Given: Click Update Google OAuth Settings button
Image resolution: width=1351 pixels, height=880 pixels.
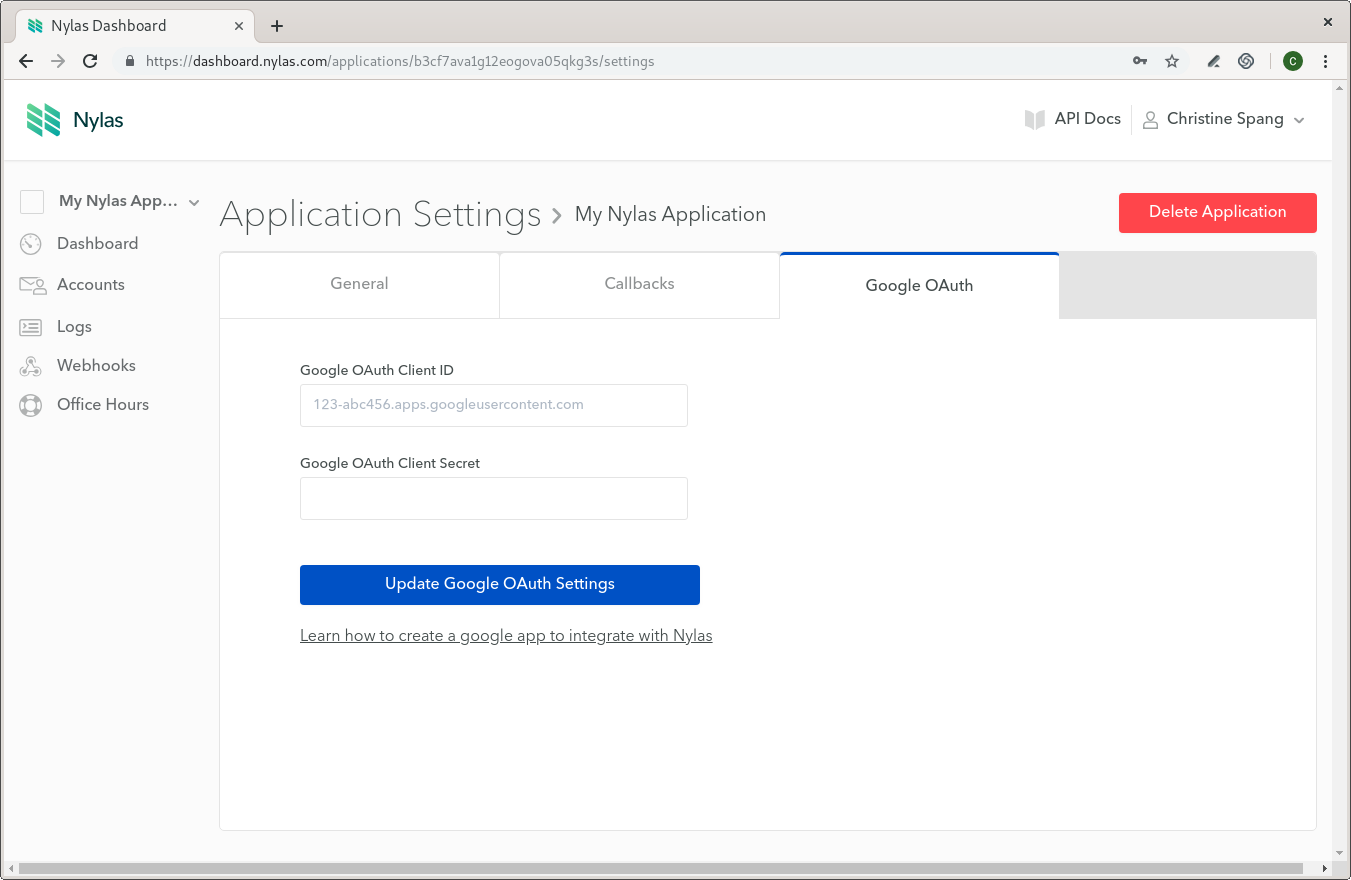Looking at the screenshot, I should [x=500, y=585].
